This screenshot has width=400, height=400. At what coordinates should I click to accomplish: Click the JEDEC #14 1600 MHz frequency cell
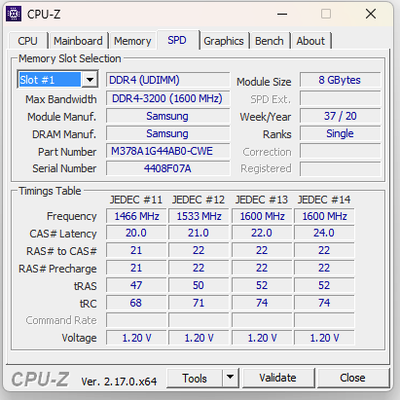click(x=324, y=216)
